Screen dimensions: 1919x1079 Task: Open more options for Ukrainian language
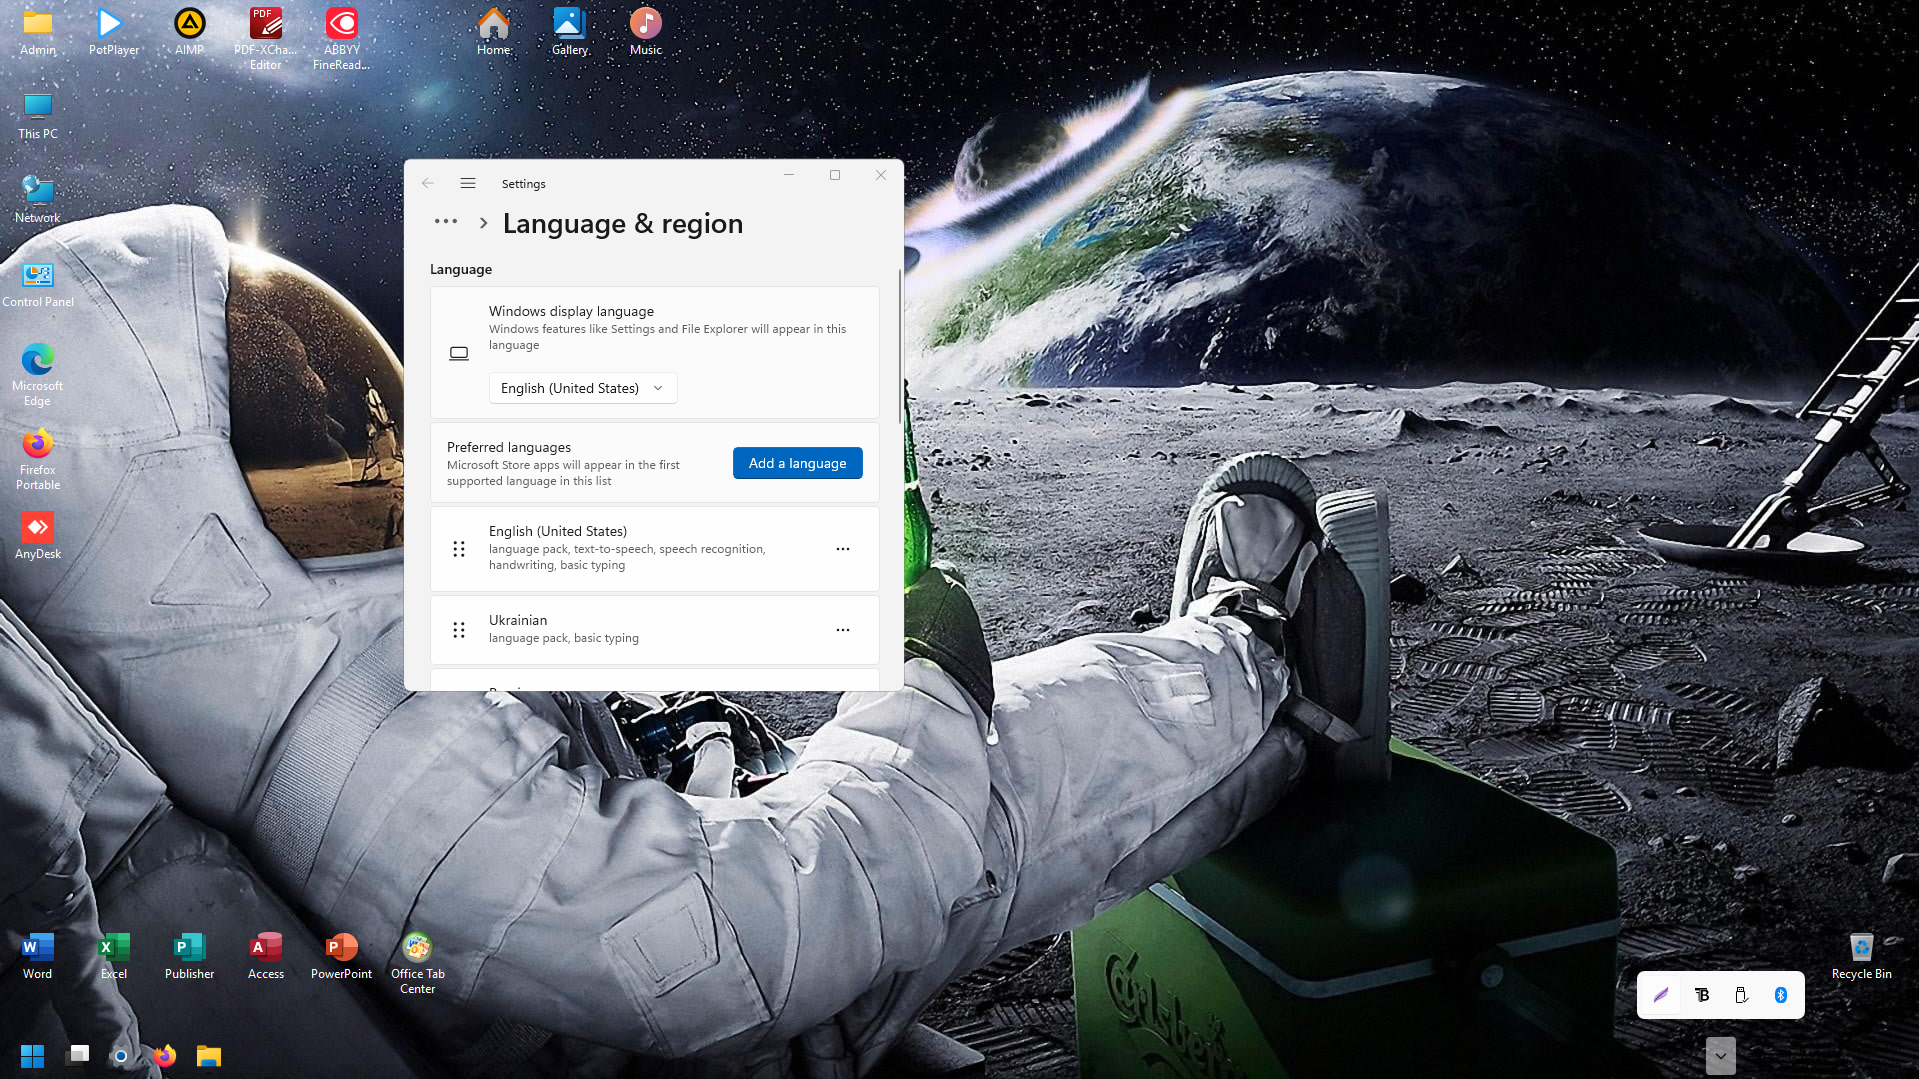843,630
